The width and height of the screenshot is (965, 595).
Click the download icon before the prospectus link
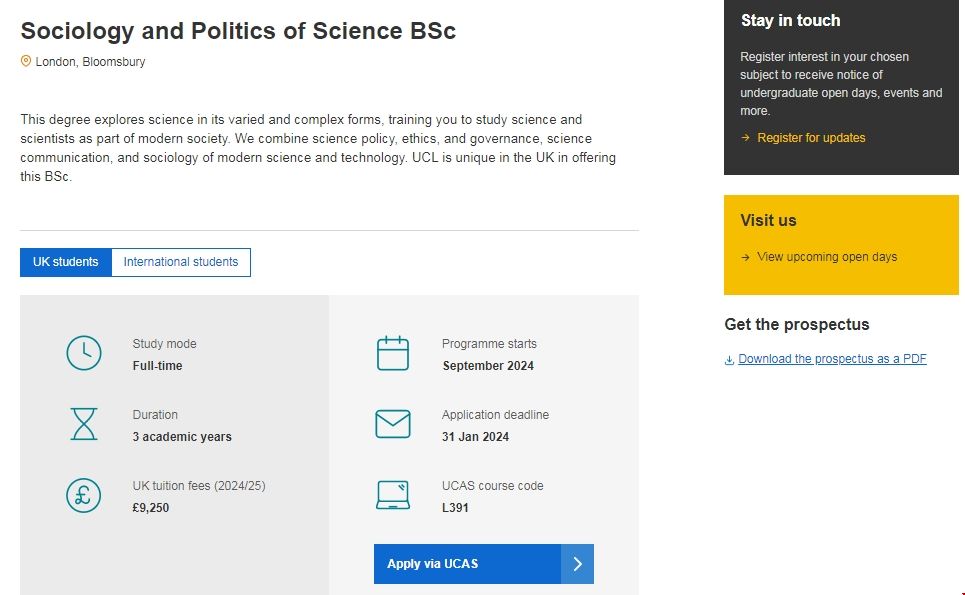728,358
